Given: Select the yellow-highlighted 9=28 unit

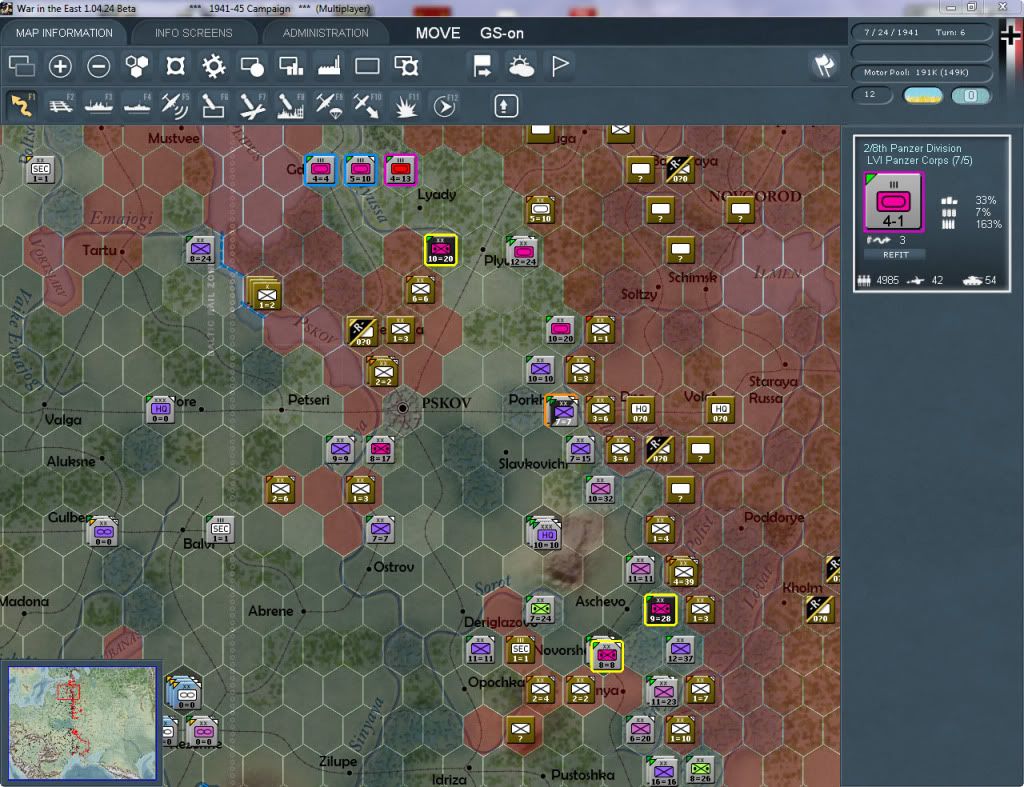Looking at the screenshot, I should (x=660, y=610).
